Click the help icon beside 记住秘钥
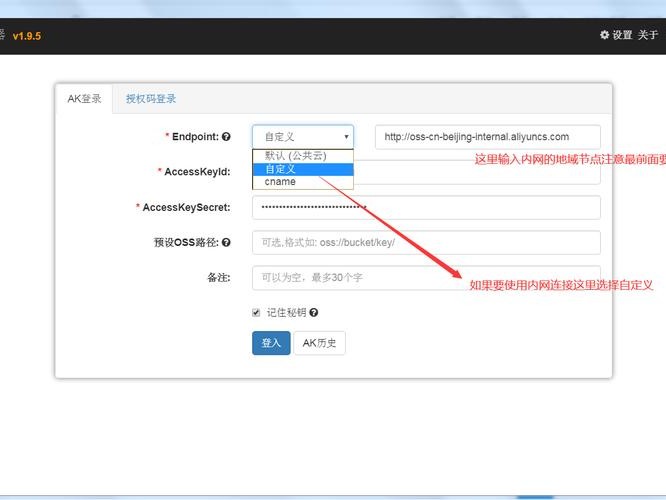This screenshot has height=500, width=666. click(x=313, y=313)
